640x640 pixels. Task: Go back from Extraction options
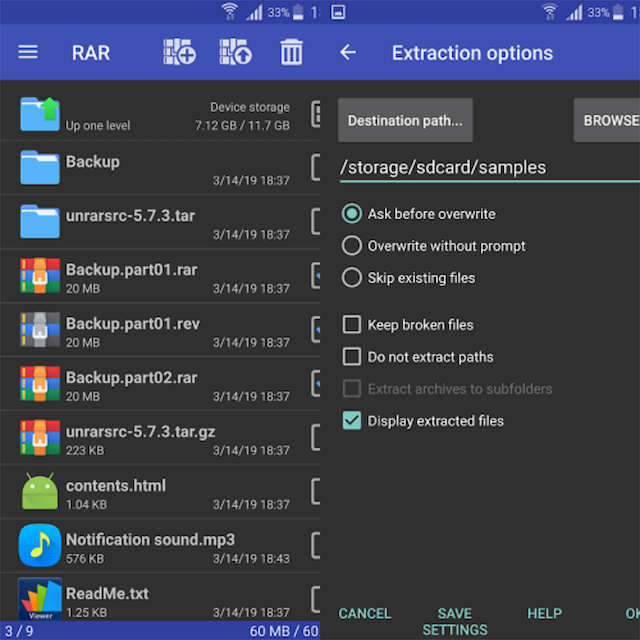pos(348,52)
